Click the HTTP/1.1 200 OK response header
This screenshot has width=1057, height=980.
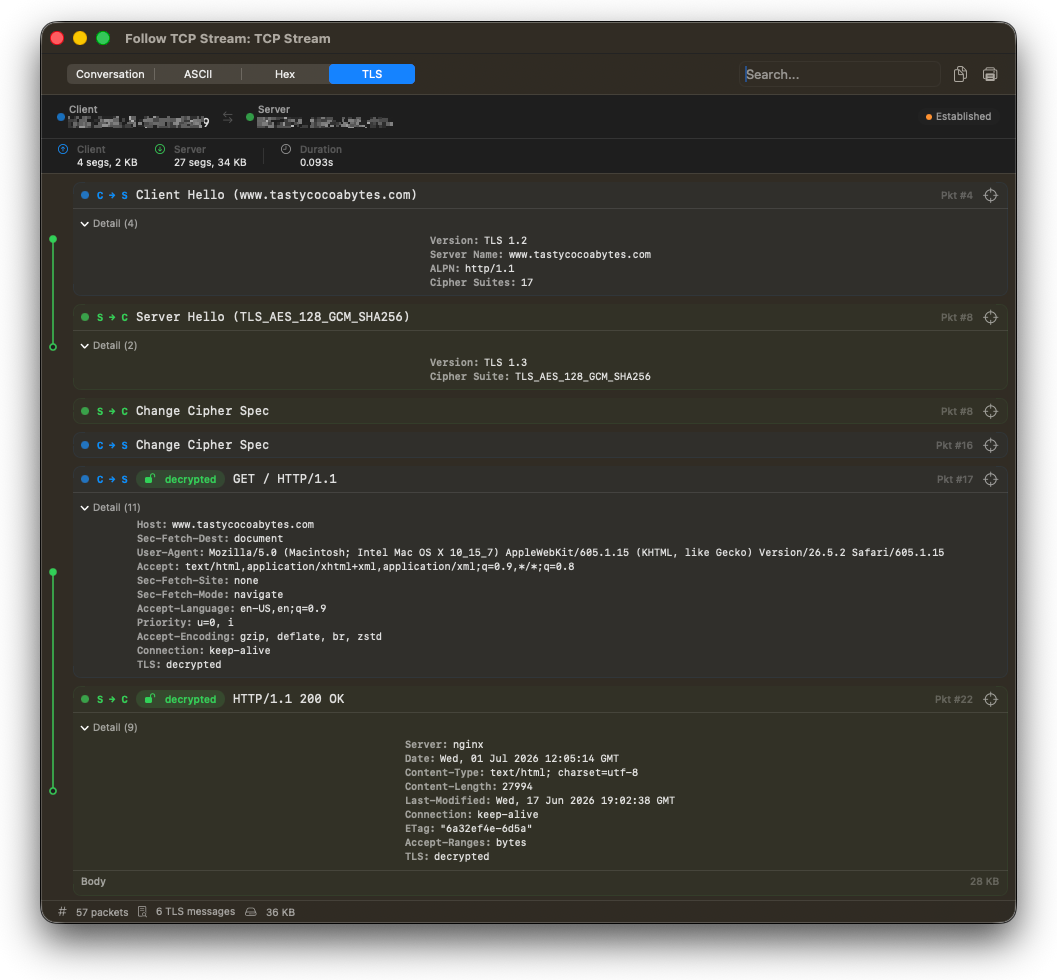coord(540,700)
